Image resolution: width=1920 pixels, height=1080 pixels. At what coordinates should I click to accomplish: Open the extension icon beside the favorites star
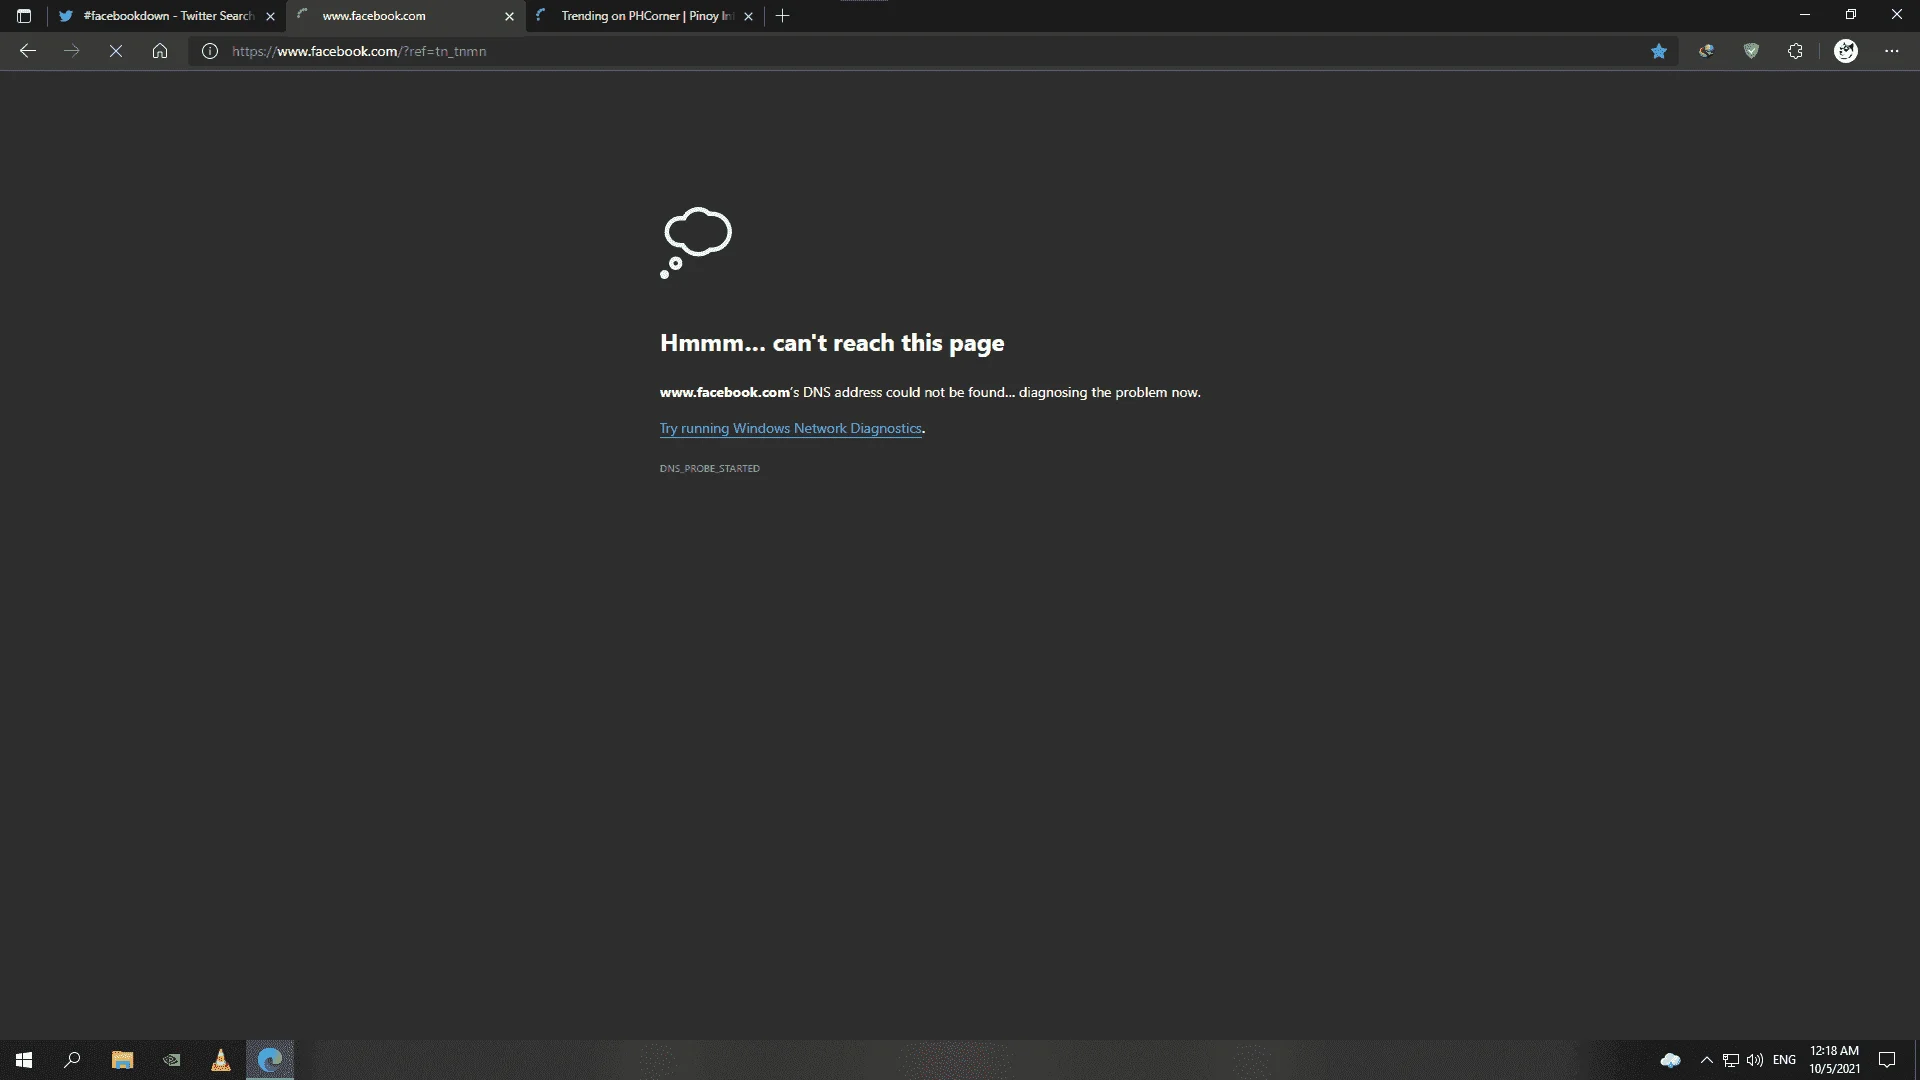coord(1706,51)
